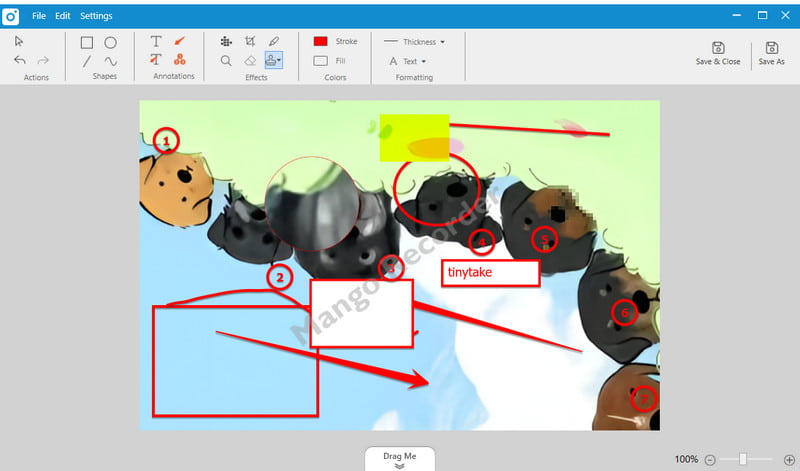Click the app logo icon in title bar
Image resolution: width=800 pixels, height=471 pixels.
pos(11,16)
